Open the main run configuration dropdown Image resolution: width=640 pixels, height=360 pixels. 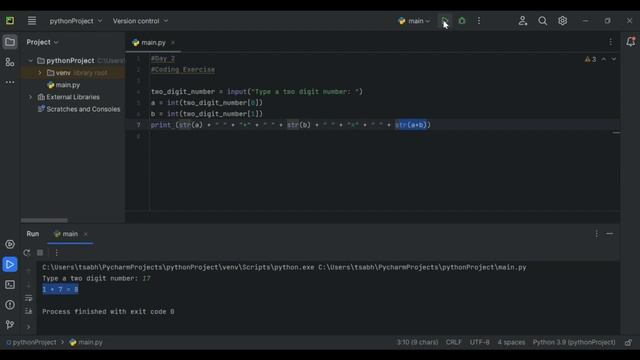414,21
